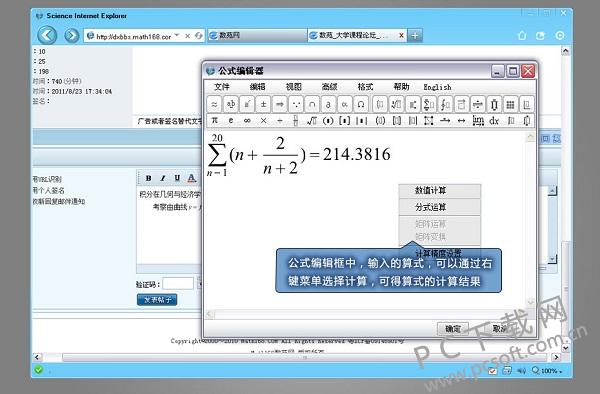Image resolution: width=600 pixels, height=394 pixels.
Task: Click the 发表帖子 submit button
Action: point(157,300)
